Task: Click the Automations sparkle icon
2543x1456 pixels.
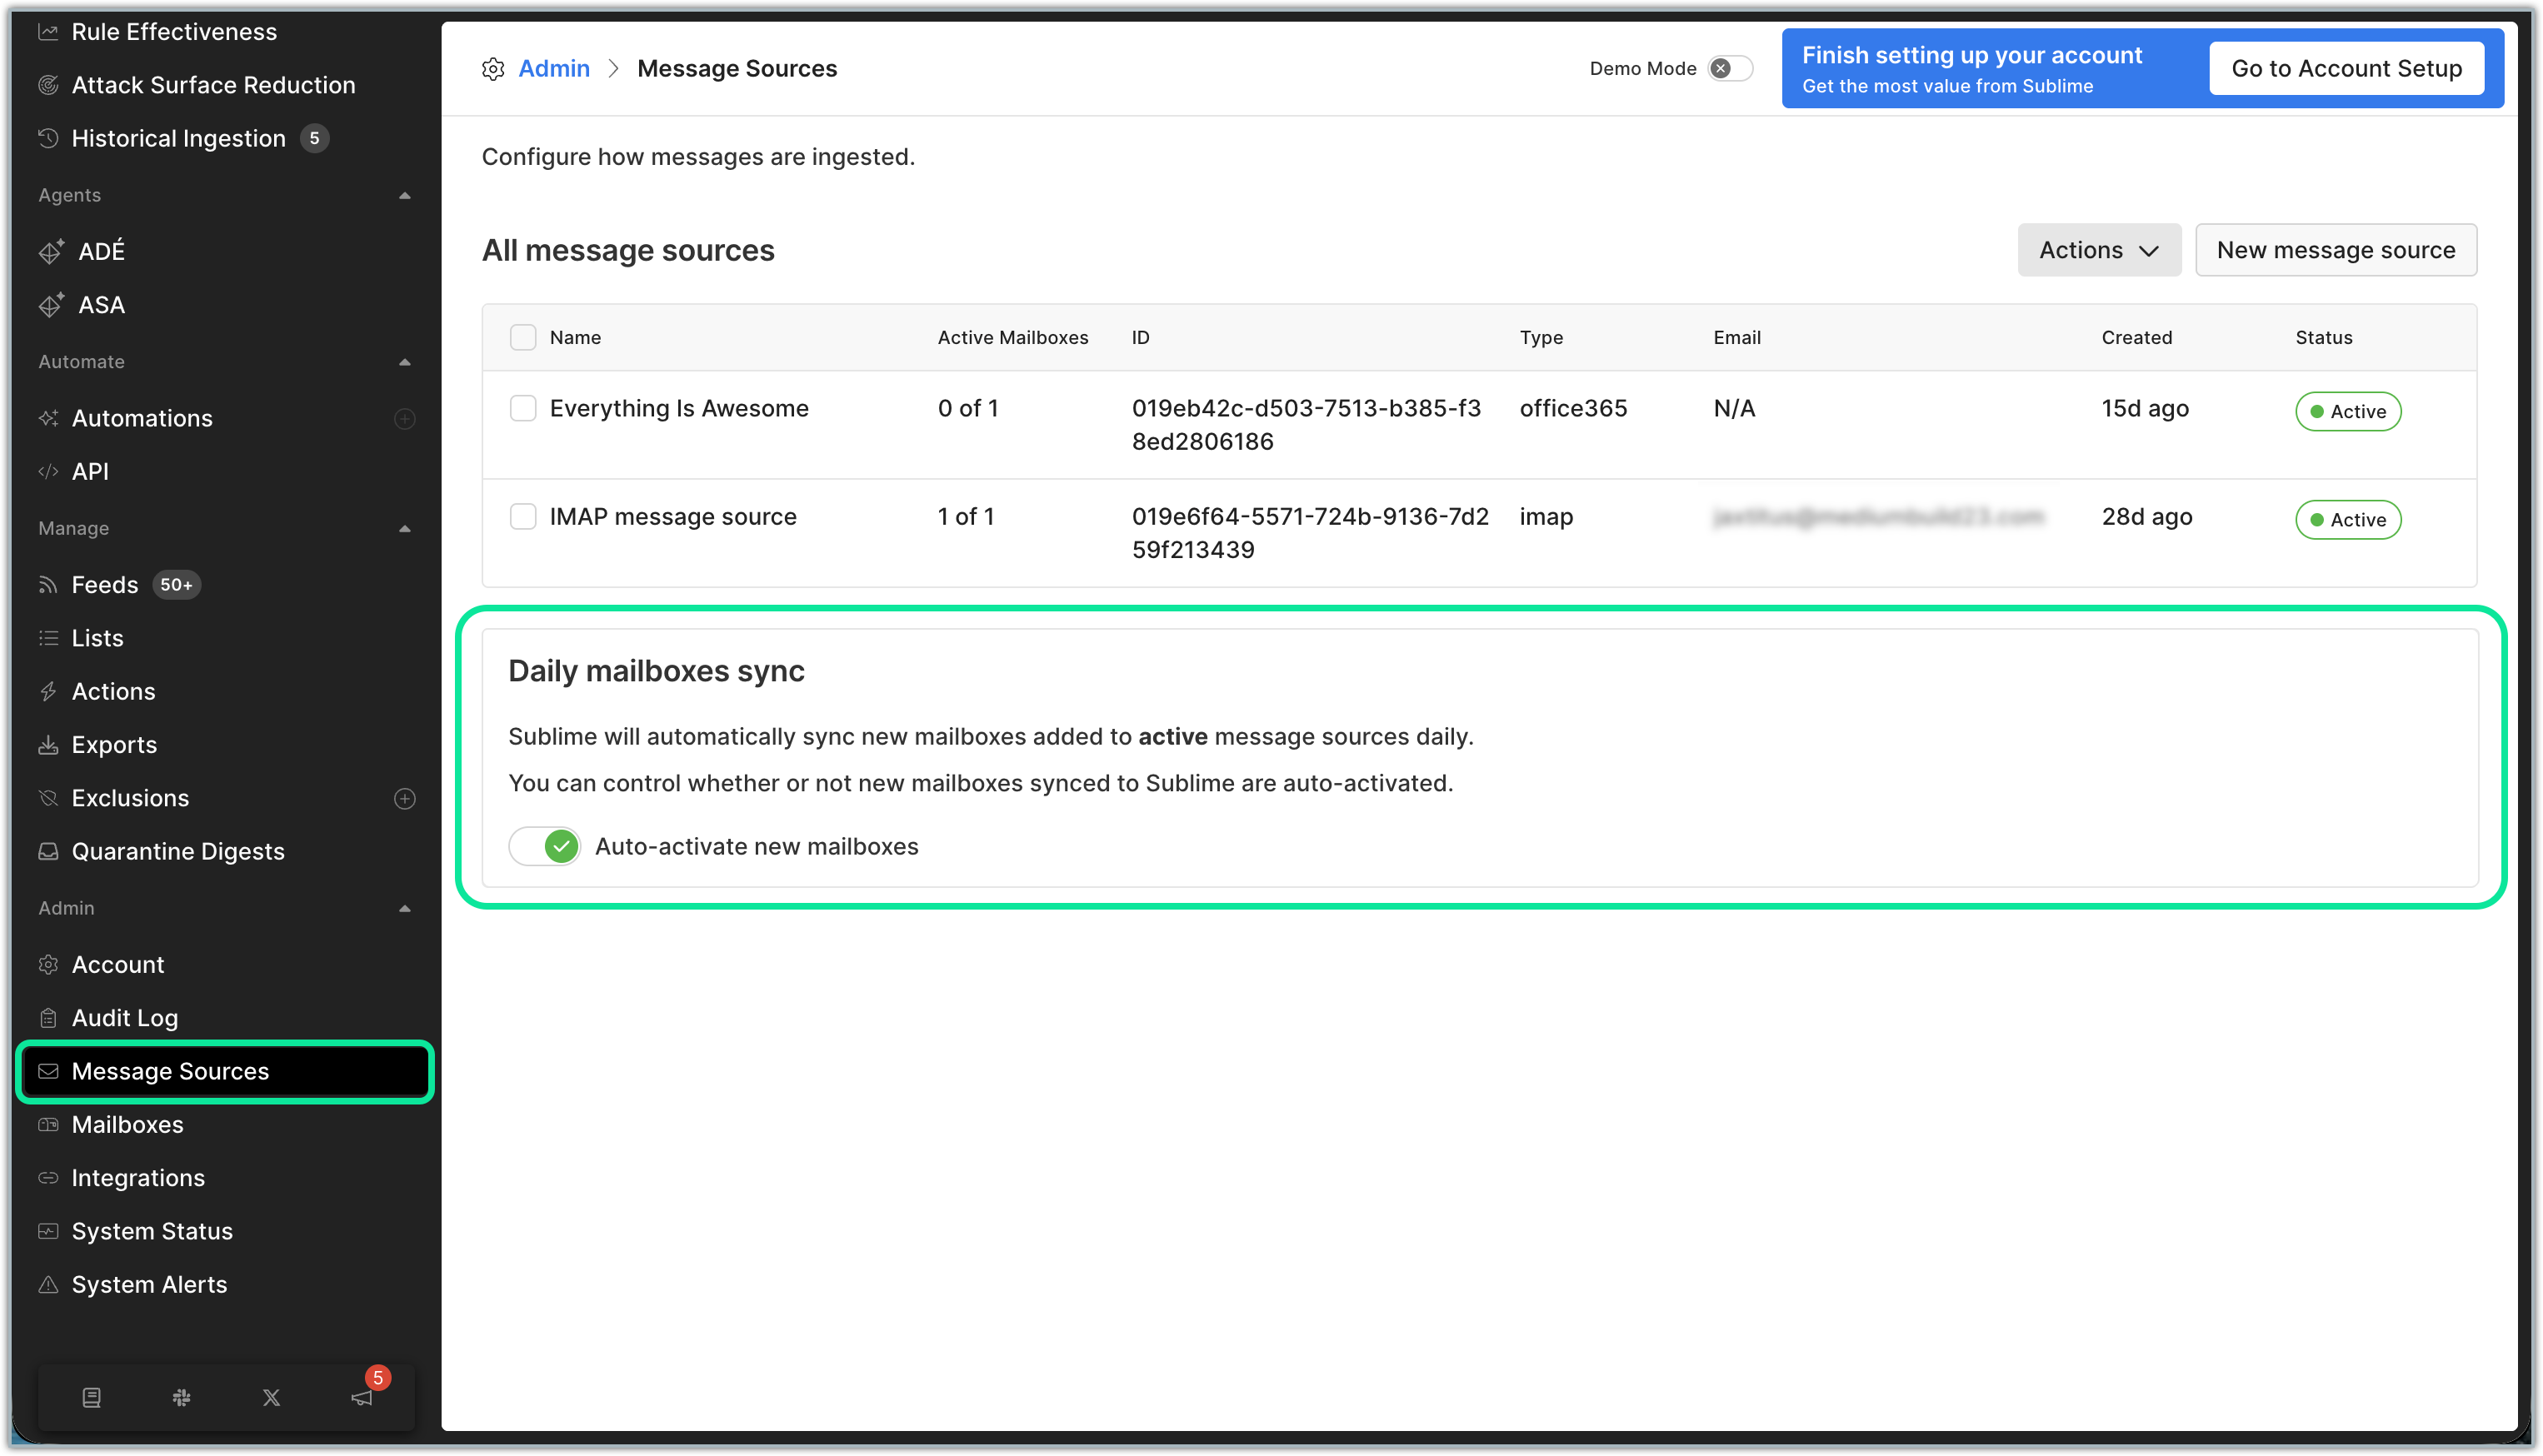Action: (48, 418)
